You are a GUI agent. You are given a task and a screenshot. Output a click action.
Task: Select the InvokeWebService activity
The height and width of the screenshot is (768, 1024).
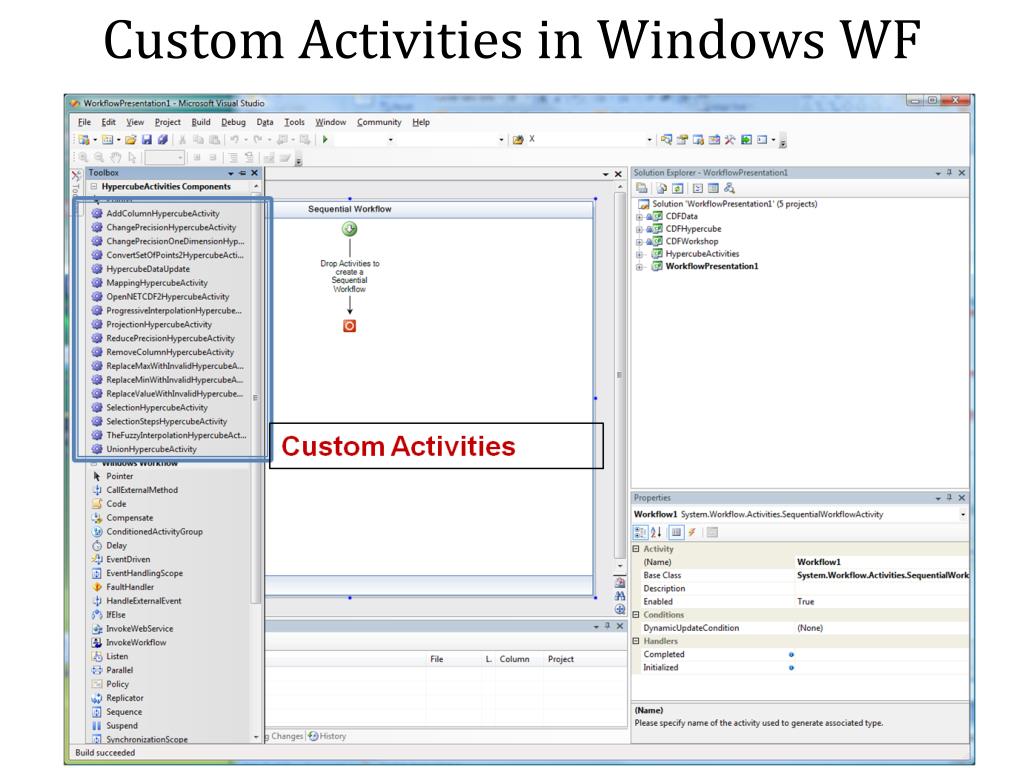[140, 629]
